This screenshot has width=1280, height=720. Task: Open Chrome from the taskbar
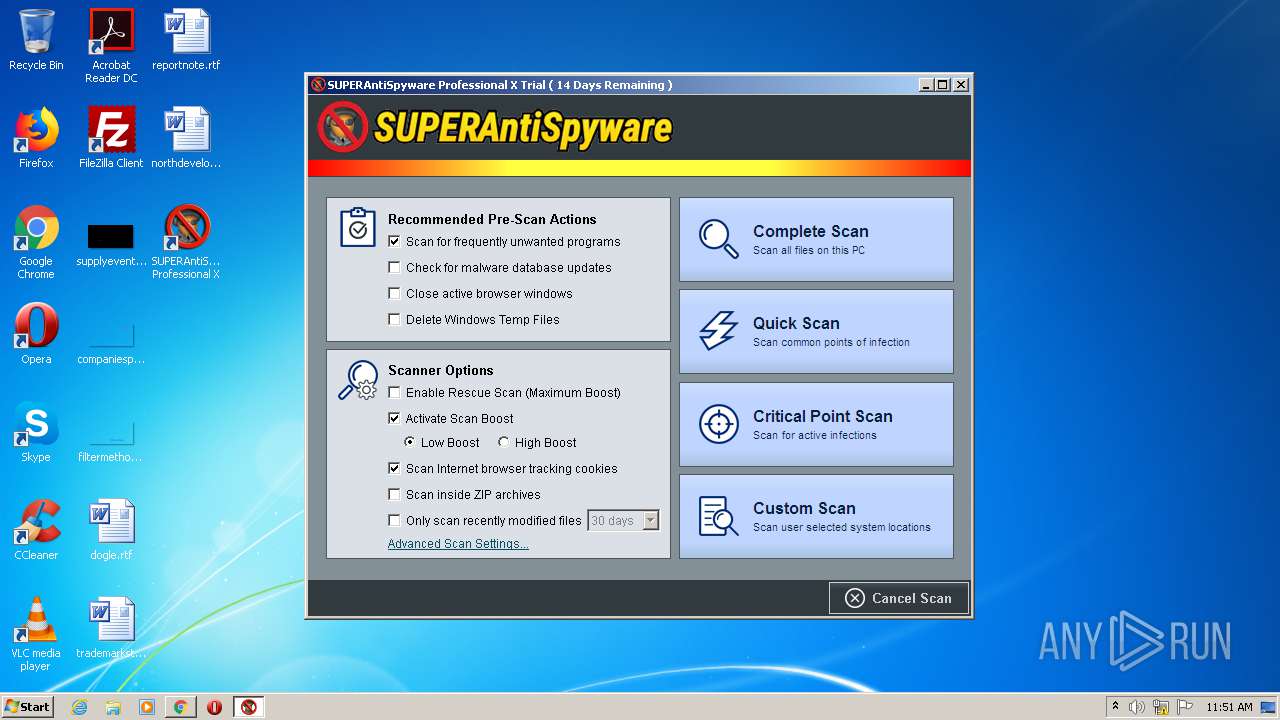point(180,707)
